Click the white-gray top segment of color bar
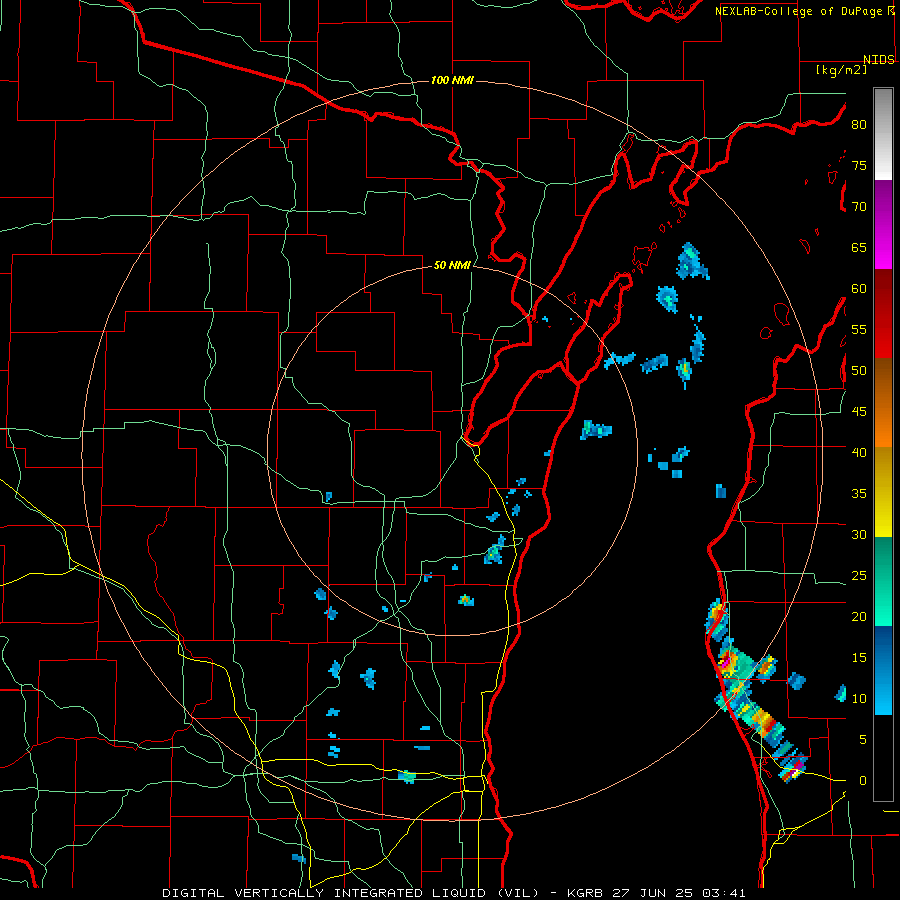 pos(883,134)
